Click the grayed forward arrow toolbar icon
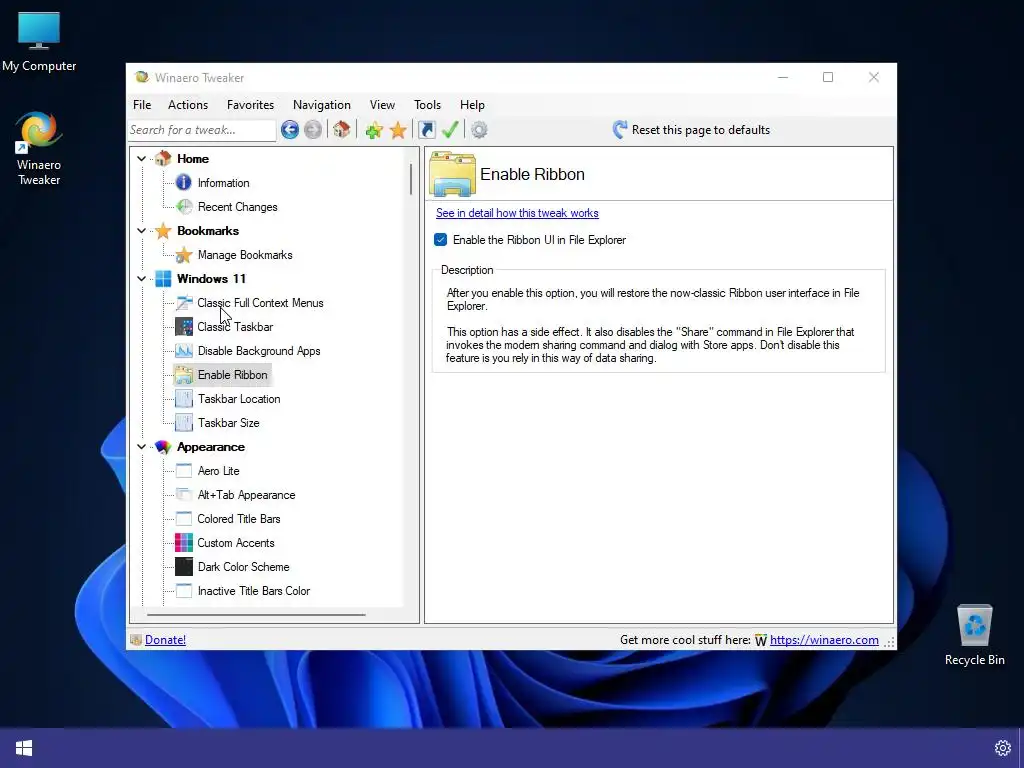This screenshot has height=768, width=1024. [313, 130]
